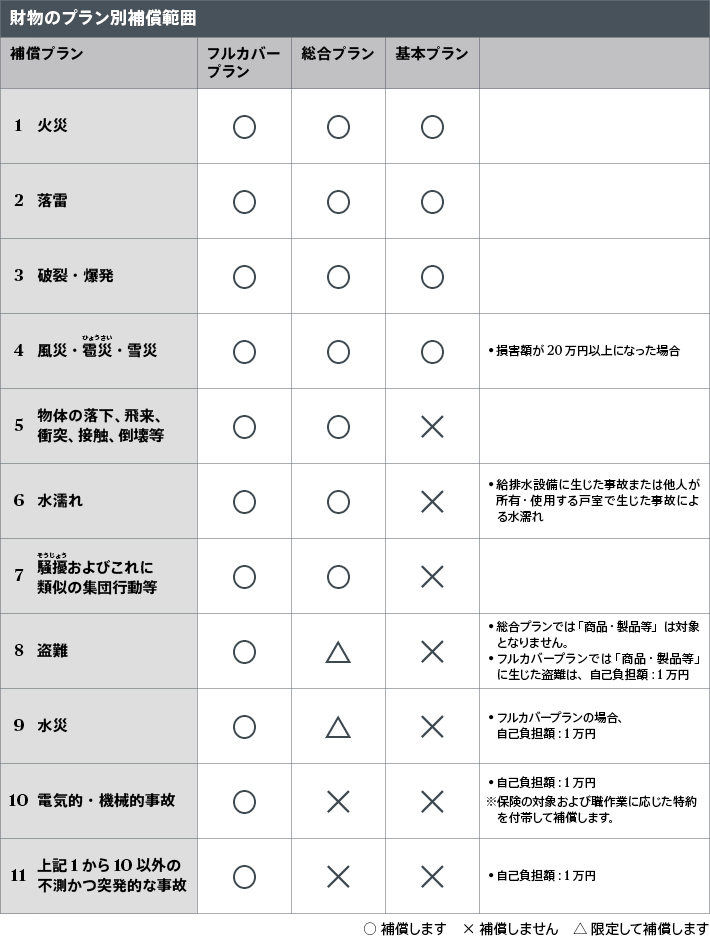Click the 基本プラン circle for 風災・雹災・雪災
This screenshot has height=940, width=710.
[432, 352]
